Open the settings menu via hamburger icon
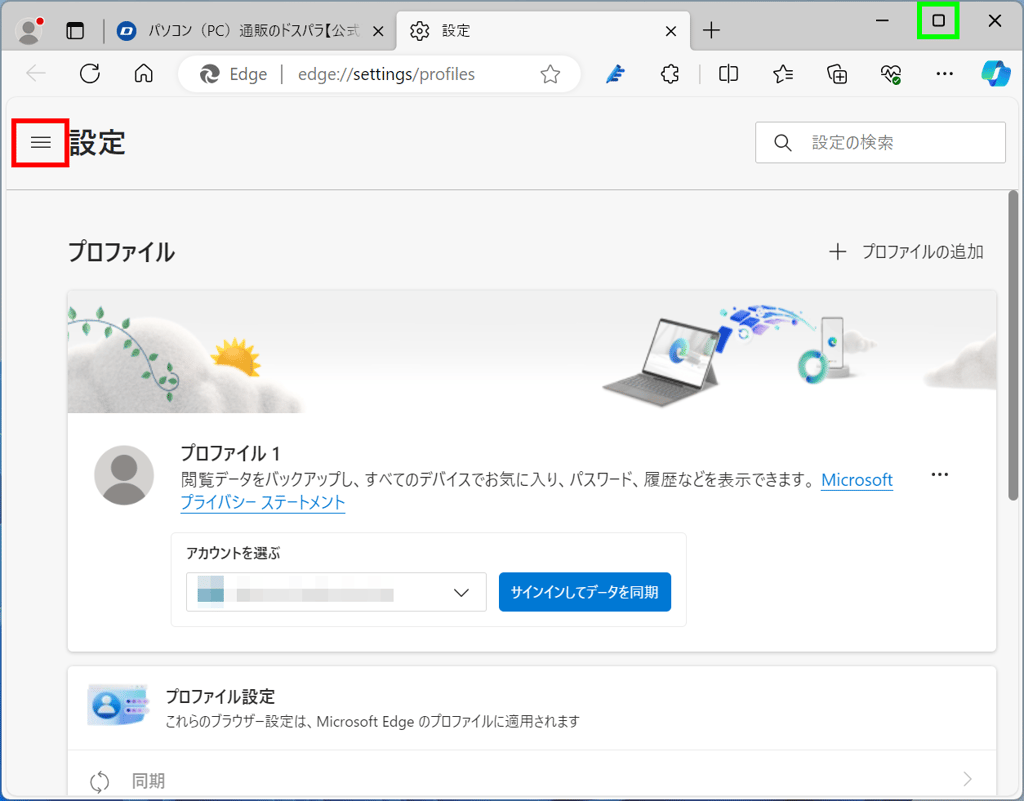Screen dimensions: 1024x801 40,142
